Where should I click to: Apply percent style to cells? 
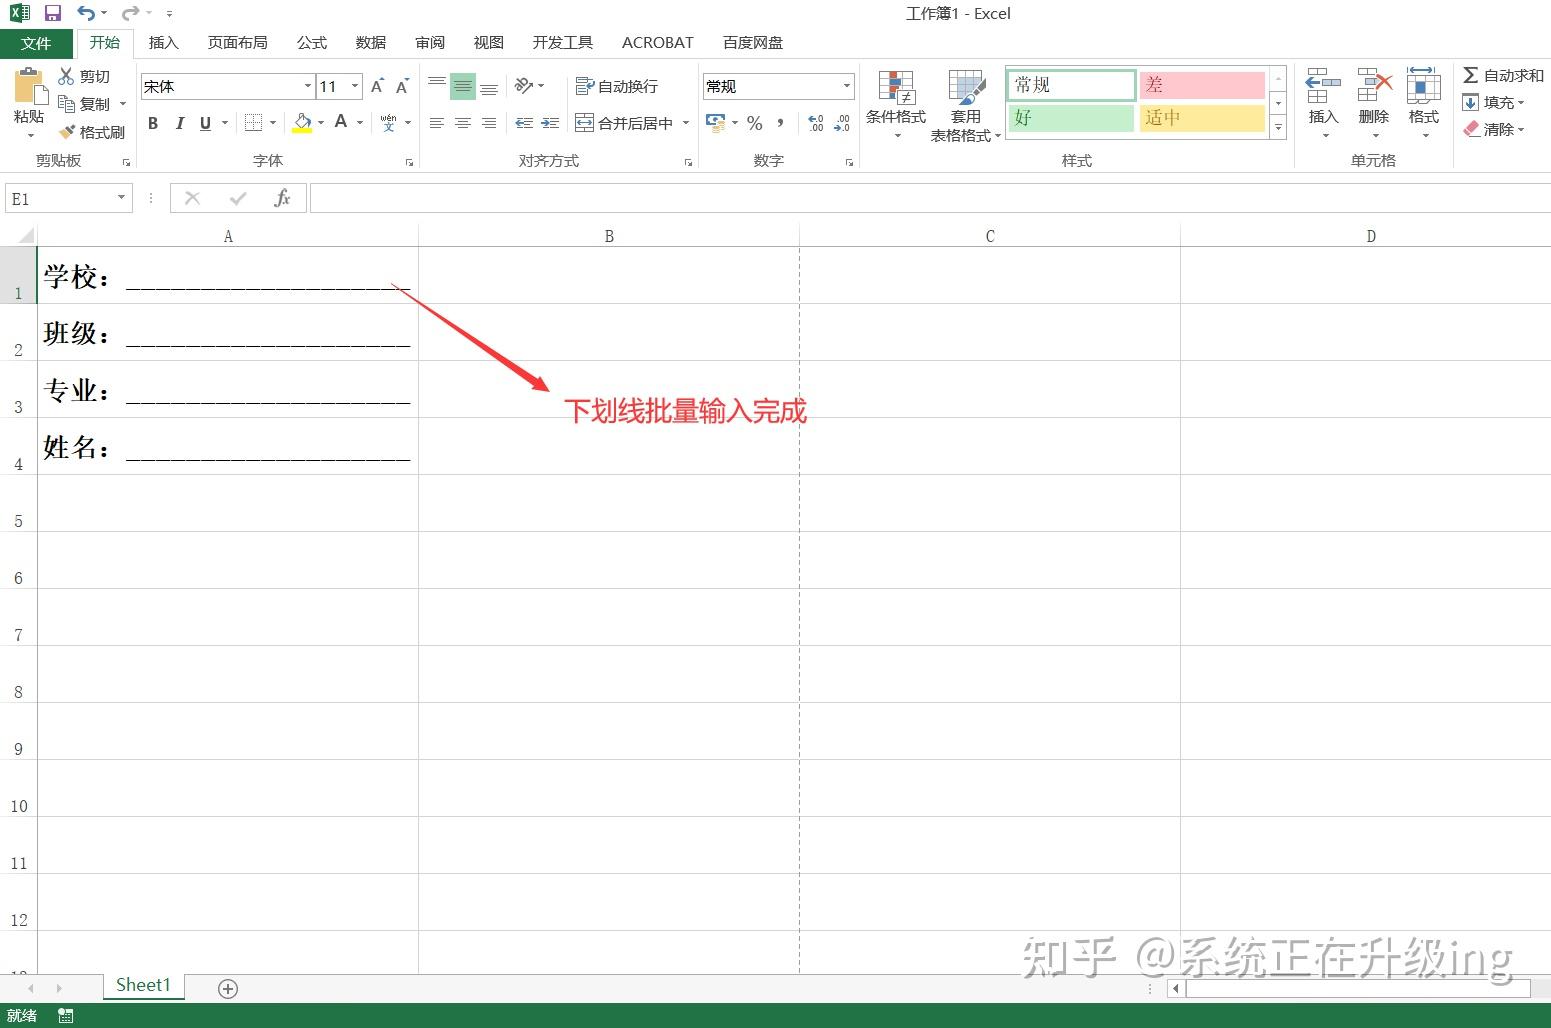coord(755,123)
